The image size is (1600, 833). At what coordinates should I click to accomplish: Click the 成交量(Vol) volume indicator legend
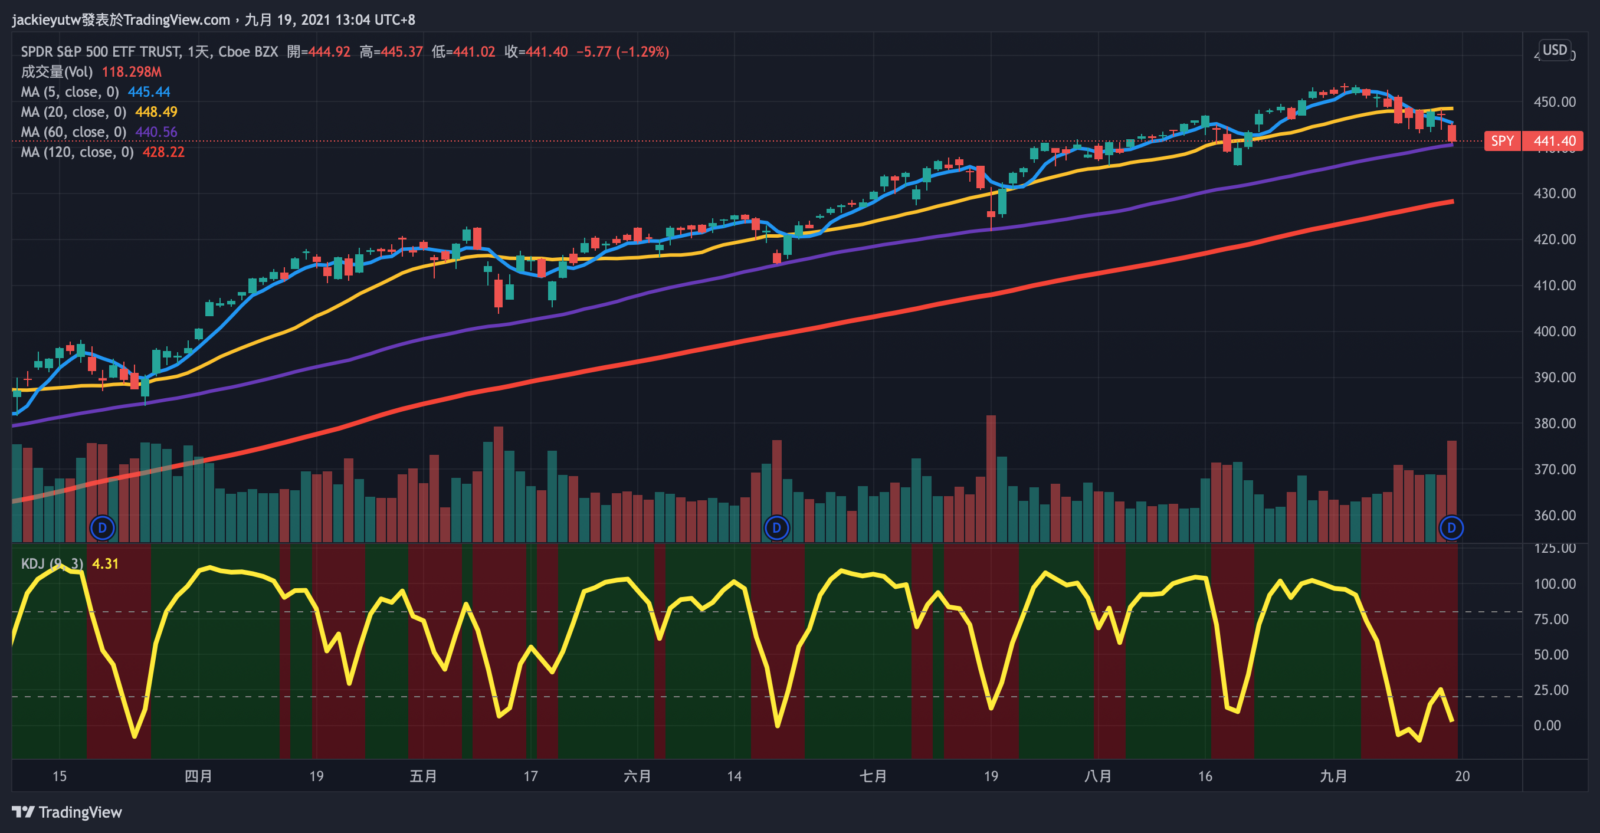tap(57, 72)
